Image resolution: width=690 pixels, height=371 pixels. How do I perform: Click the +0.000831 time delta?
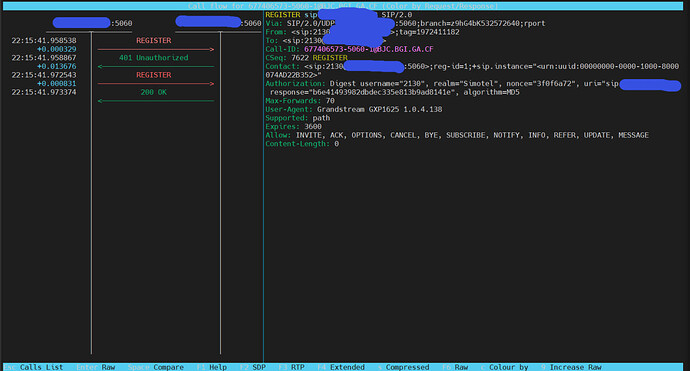pyautogui.click(x=57, y=84)
